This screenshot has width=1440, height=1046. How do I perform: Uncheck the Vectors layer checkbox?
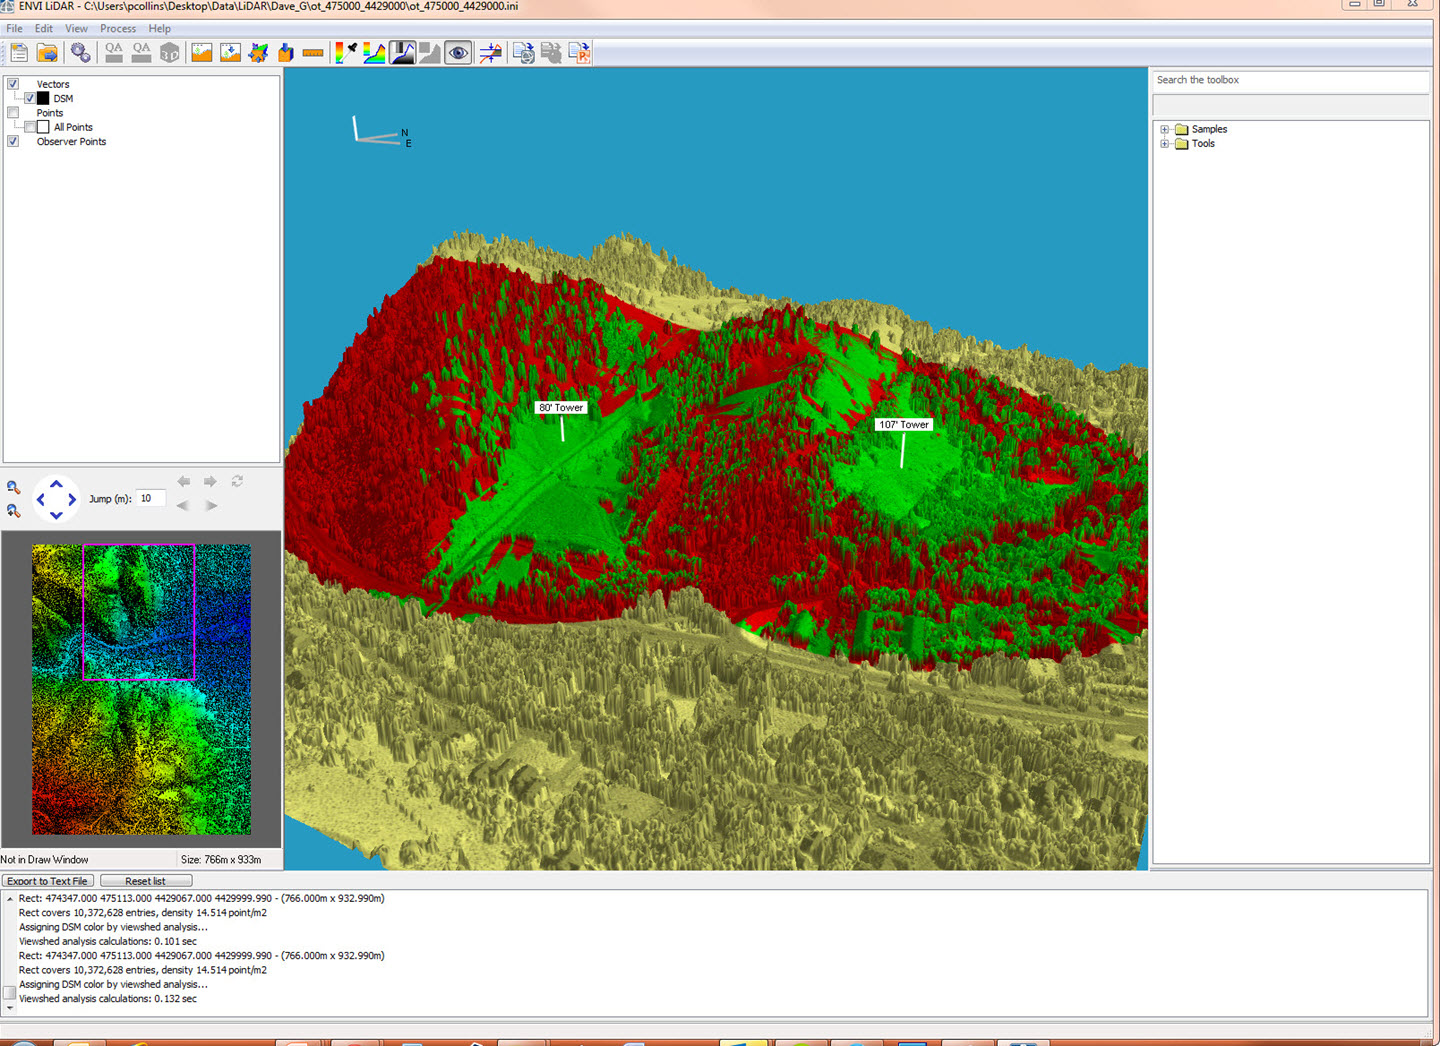(x=13, y=84)
